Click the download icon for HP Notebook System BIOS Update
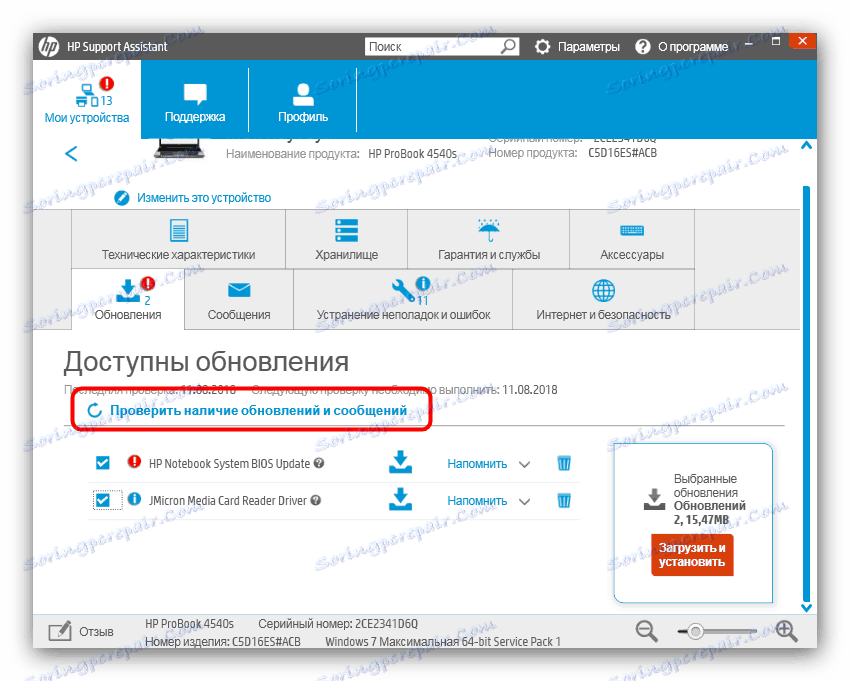Viewport: 850px width, 681px height. tap(400, 463)
